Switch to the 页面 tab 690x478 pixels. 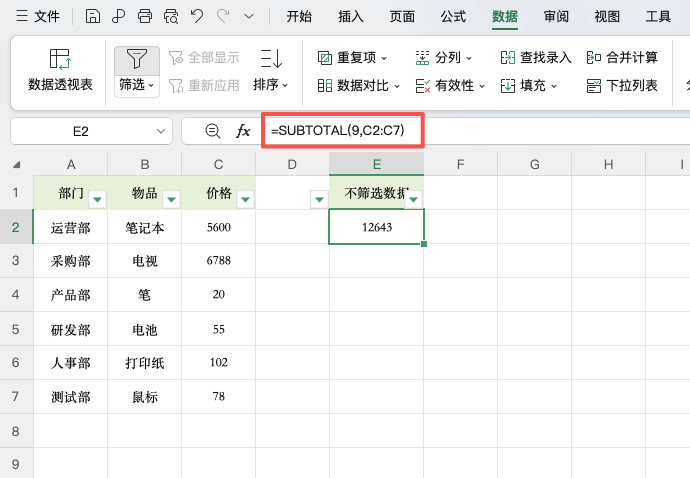[402, 17]
